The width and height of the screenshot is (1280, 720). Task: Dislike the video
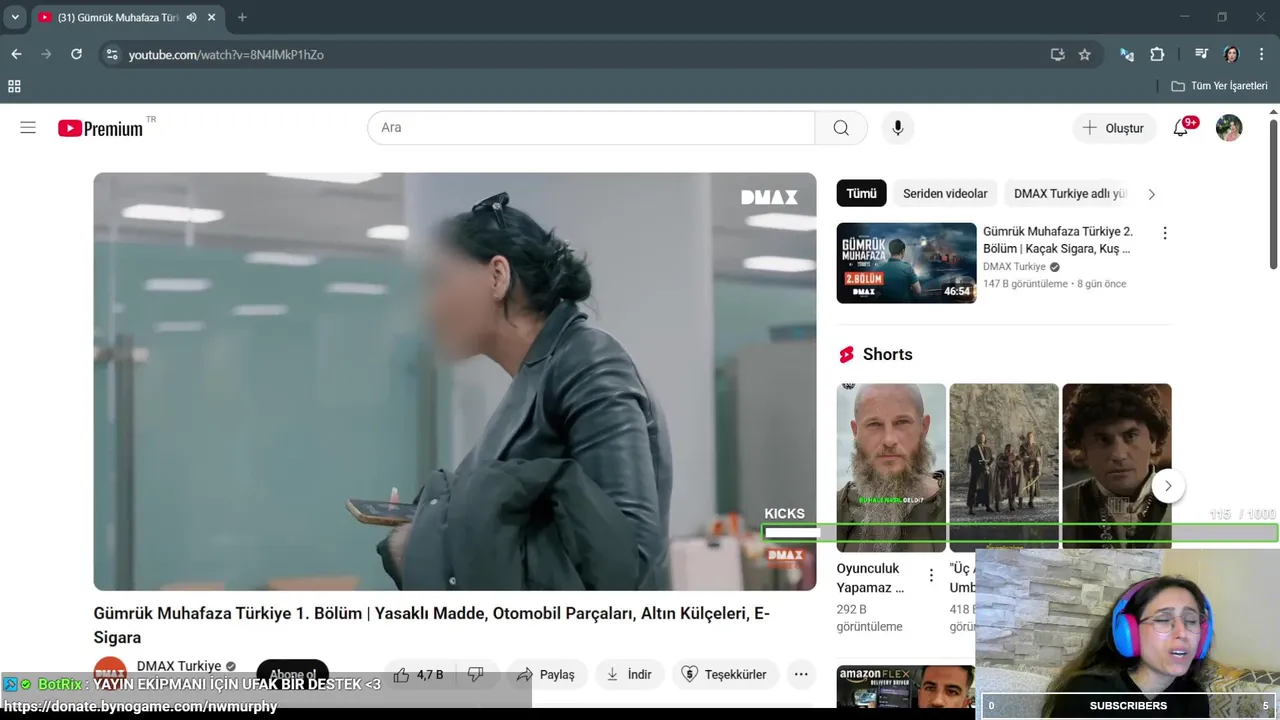pos(477,675)
